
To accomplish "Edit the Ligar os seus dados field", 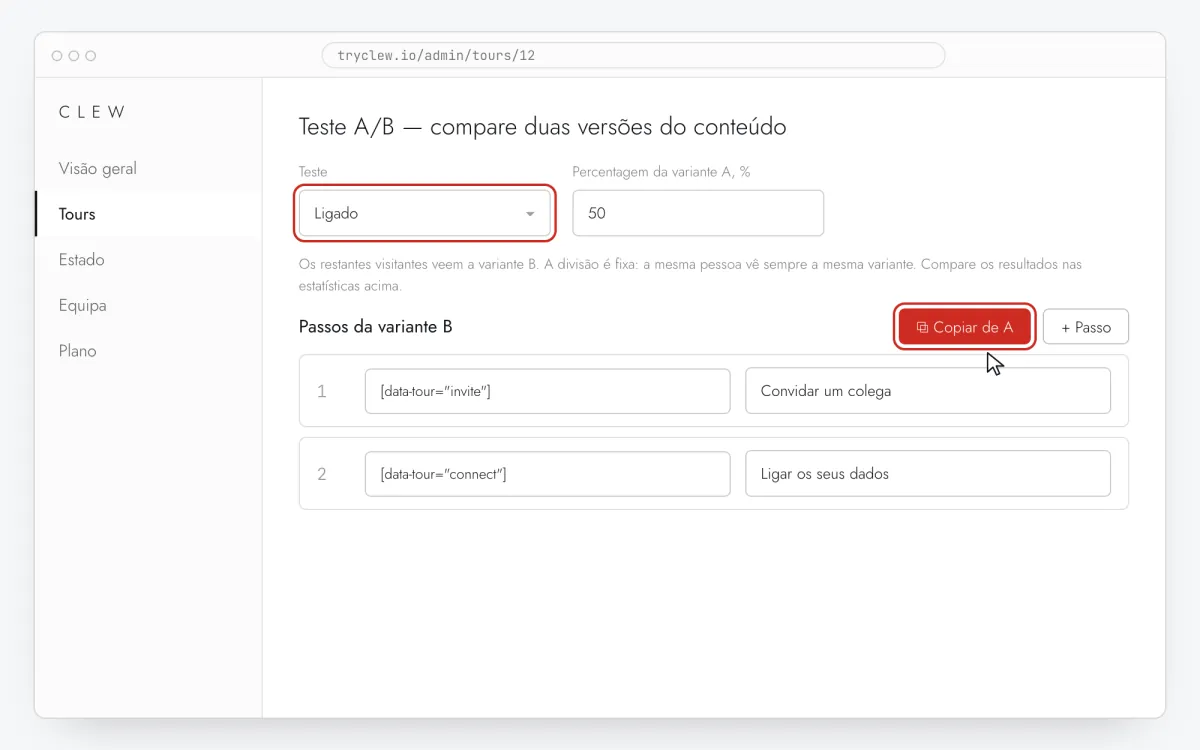I will [928, 474].
